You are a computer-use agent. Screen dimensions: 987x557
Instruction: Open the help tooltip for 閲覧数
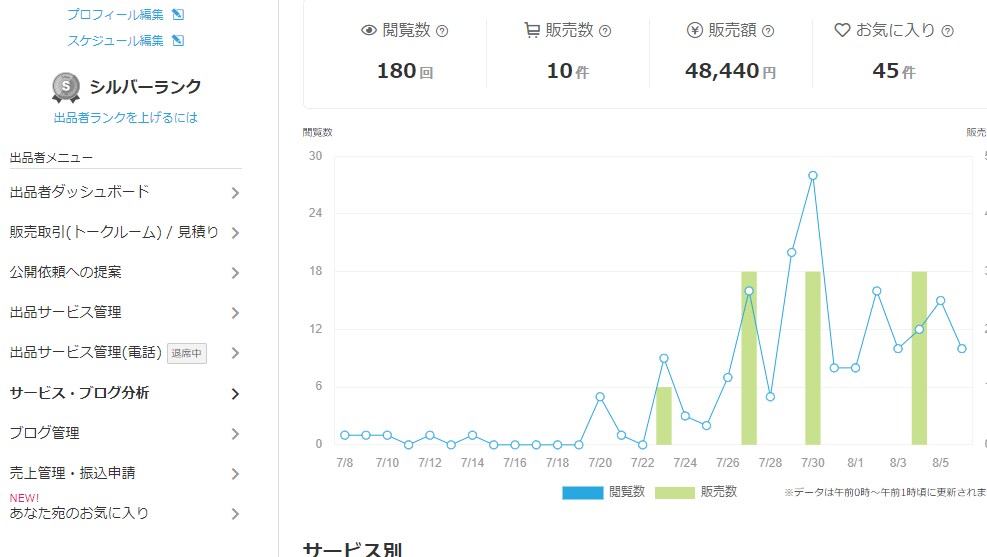(442, 31)
